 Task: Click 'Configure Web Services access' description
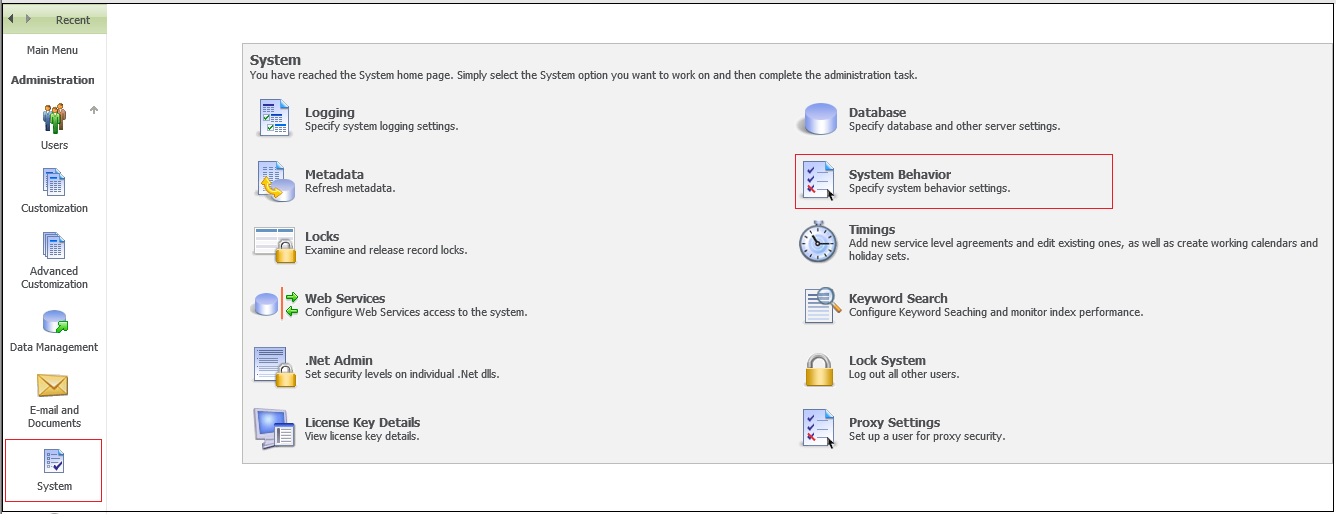coord(416,312)
